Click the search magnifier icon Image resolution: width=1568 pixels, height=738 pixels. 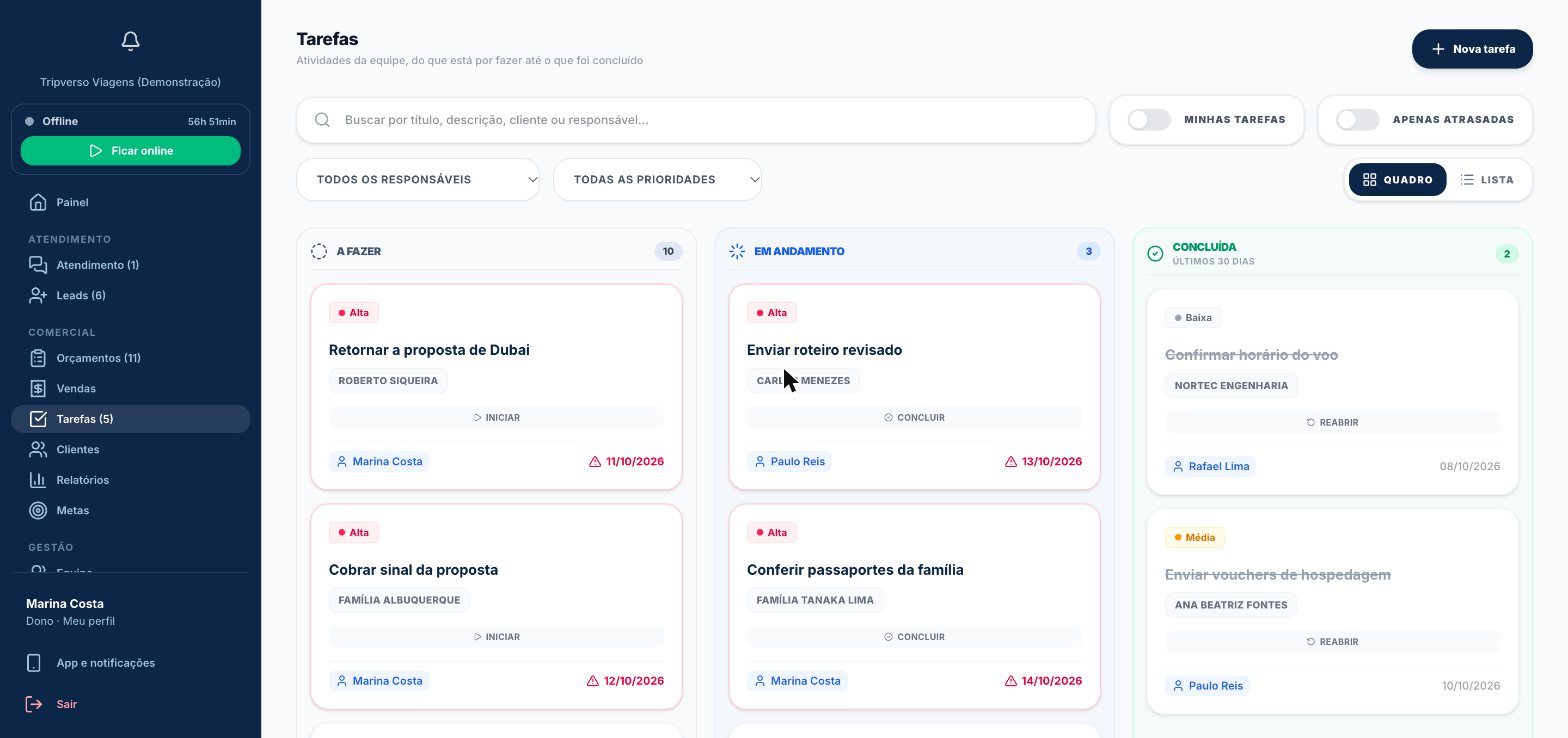click(322, 120)
